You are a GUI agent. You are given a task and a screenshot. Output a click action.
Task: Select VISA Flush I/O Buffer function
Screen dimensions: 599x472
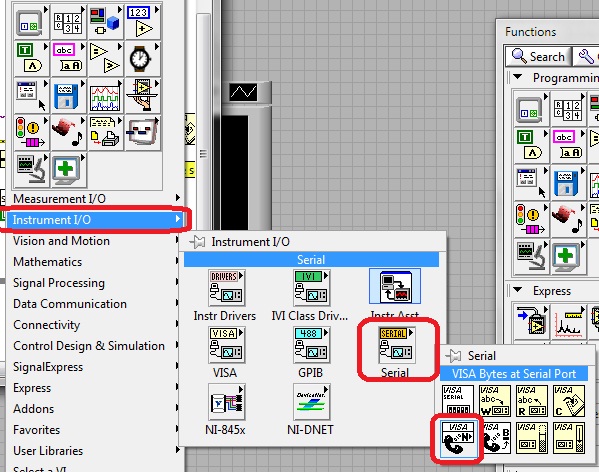(569, 438)
